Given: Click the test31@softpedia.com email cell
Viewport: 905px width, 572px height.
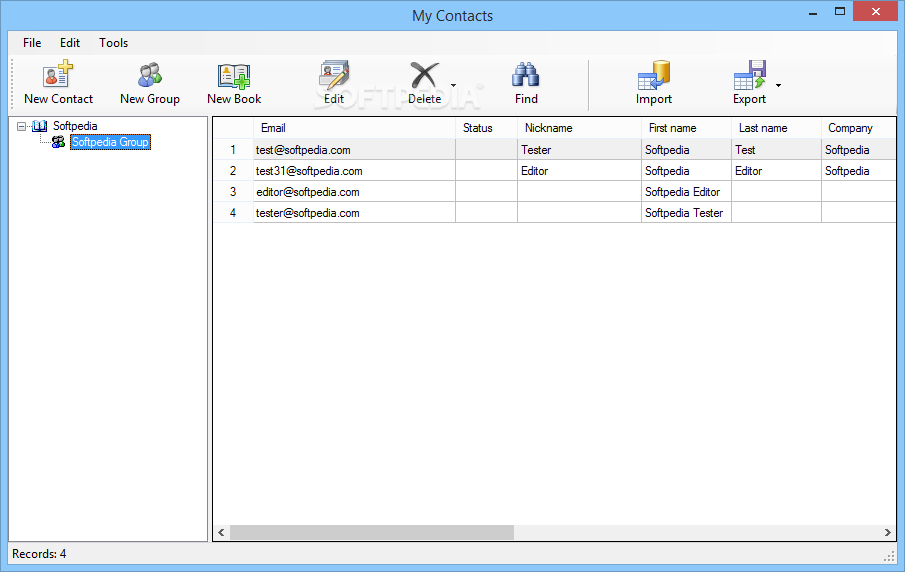Looking at the screenshot, I should (354, 171).
